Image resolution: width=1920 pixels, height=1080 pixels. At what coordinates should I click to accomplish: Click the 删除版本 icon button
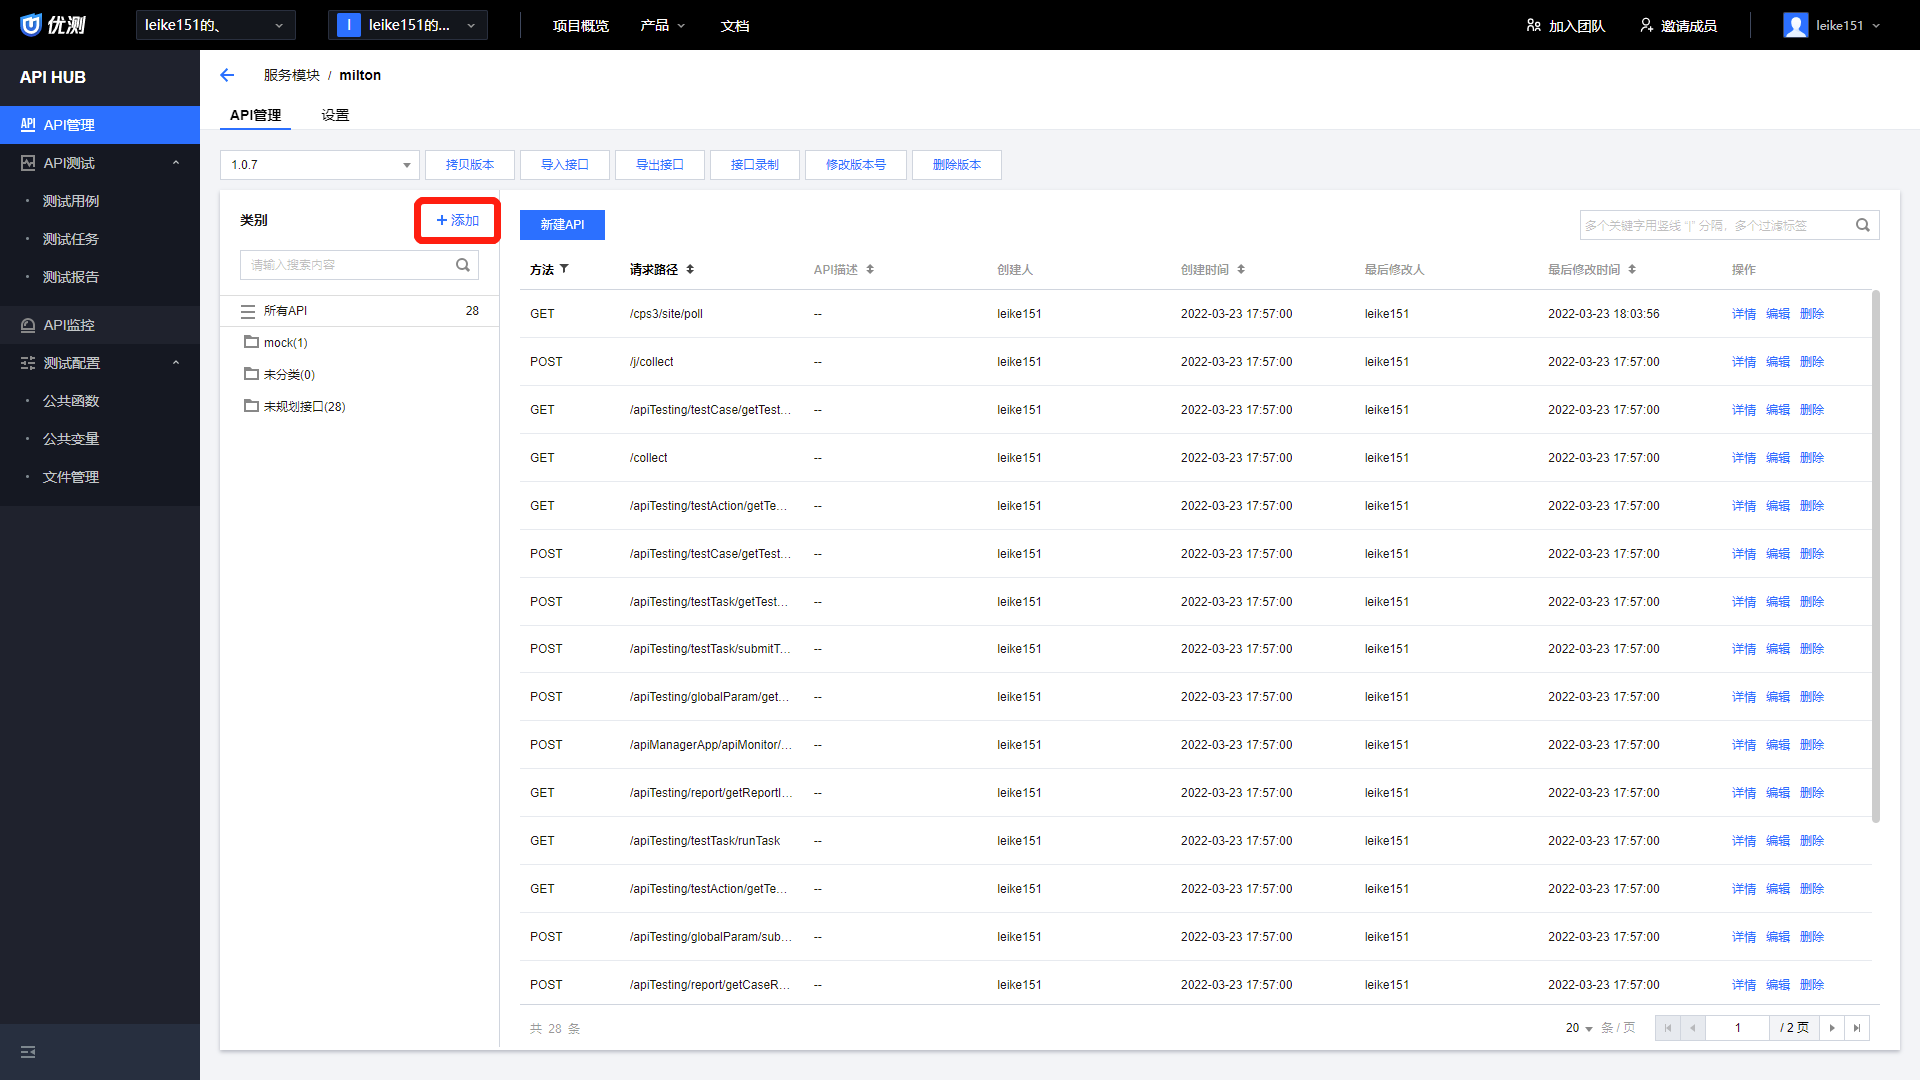point(957,165)
